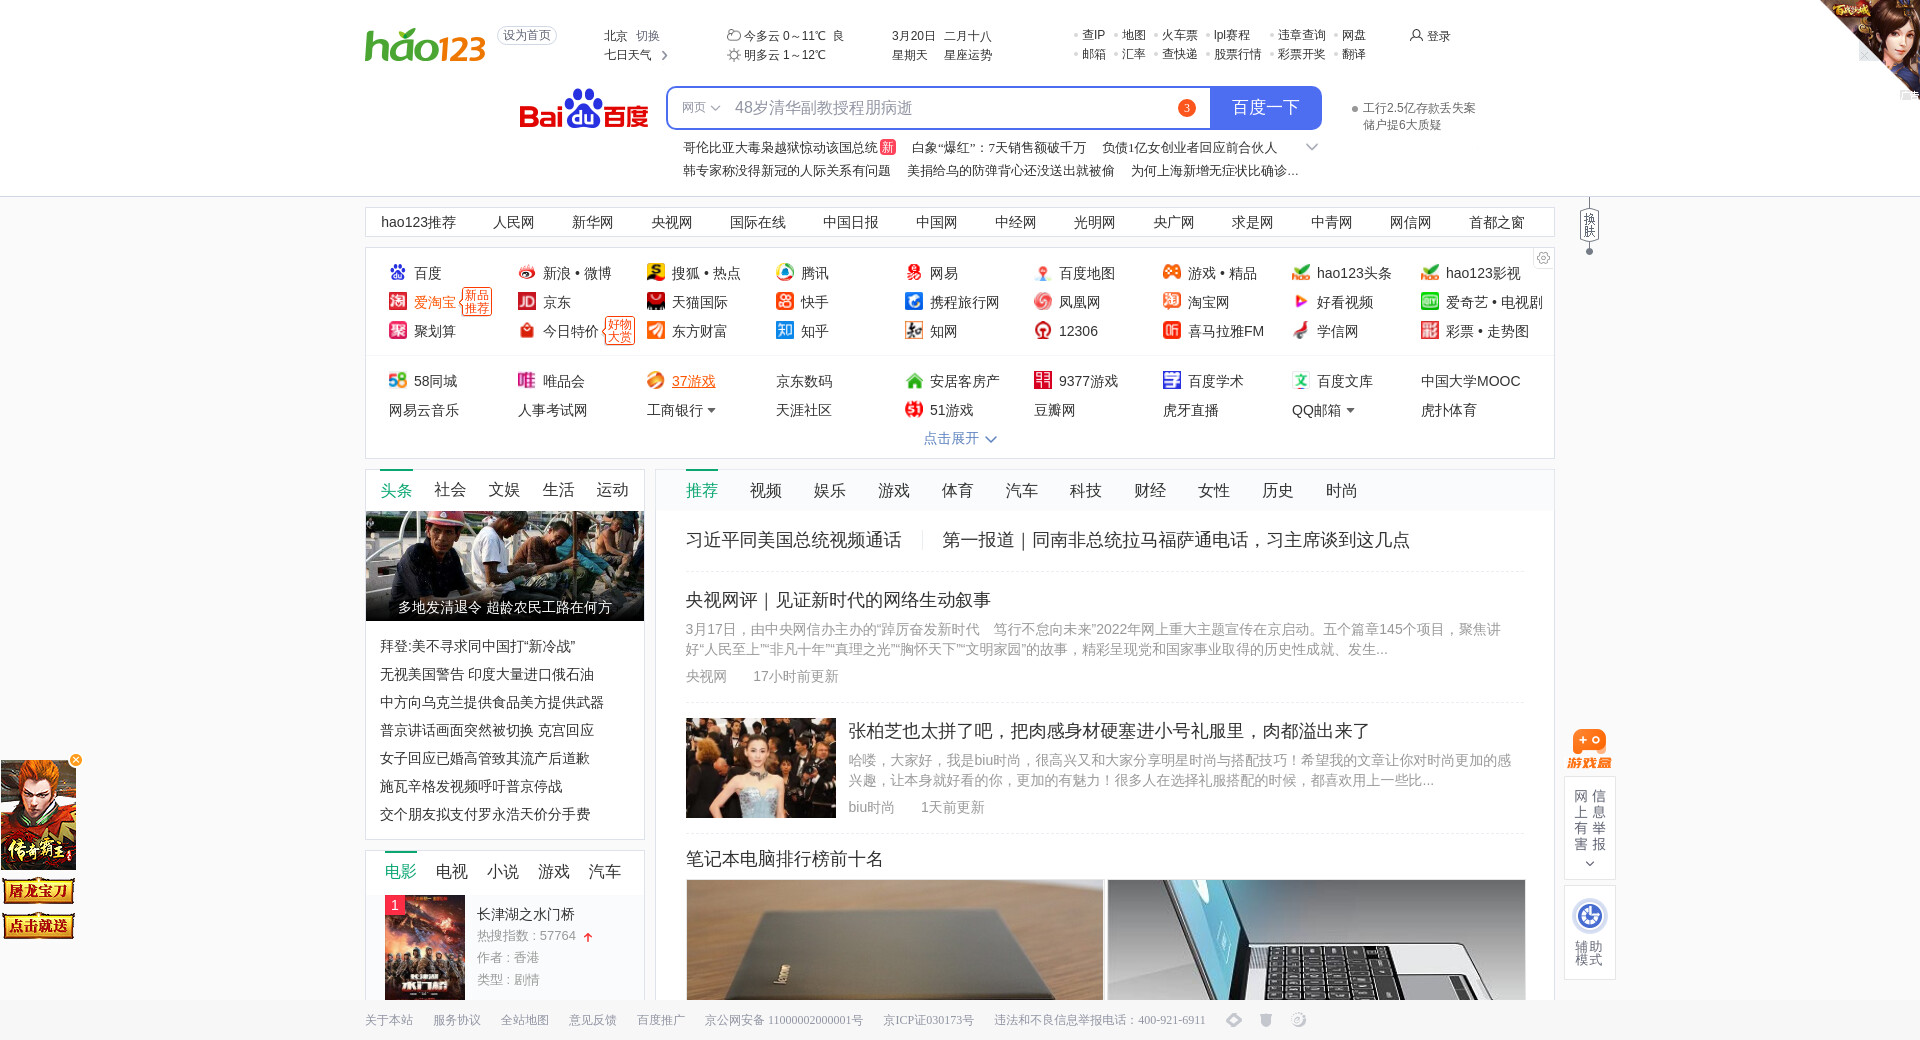Open the migrant workers news thumbnail
The height and width of the screenshot is (1040, 1920).
(x=504, y=565)
